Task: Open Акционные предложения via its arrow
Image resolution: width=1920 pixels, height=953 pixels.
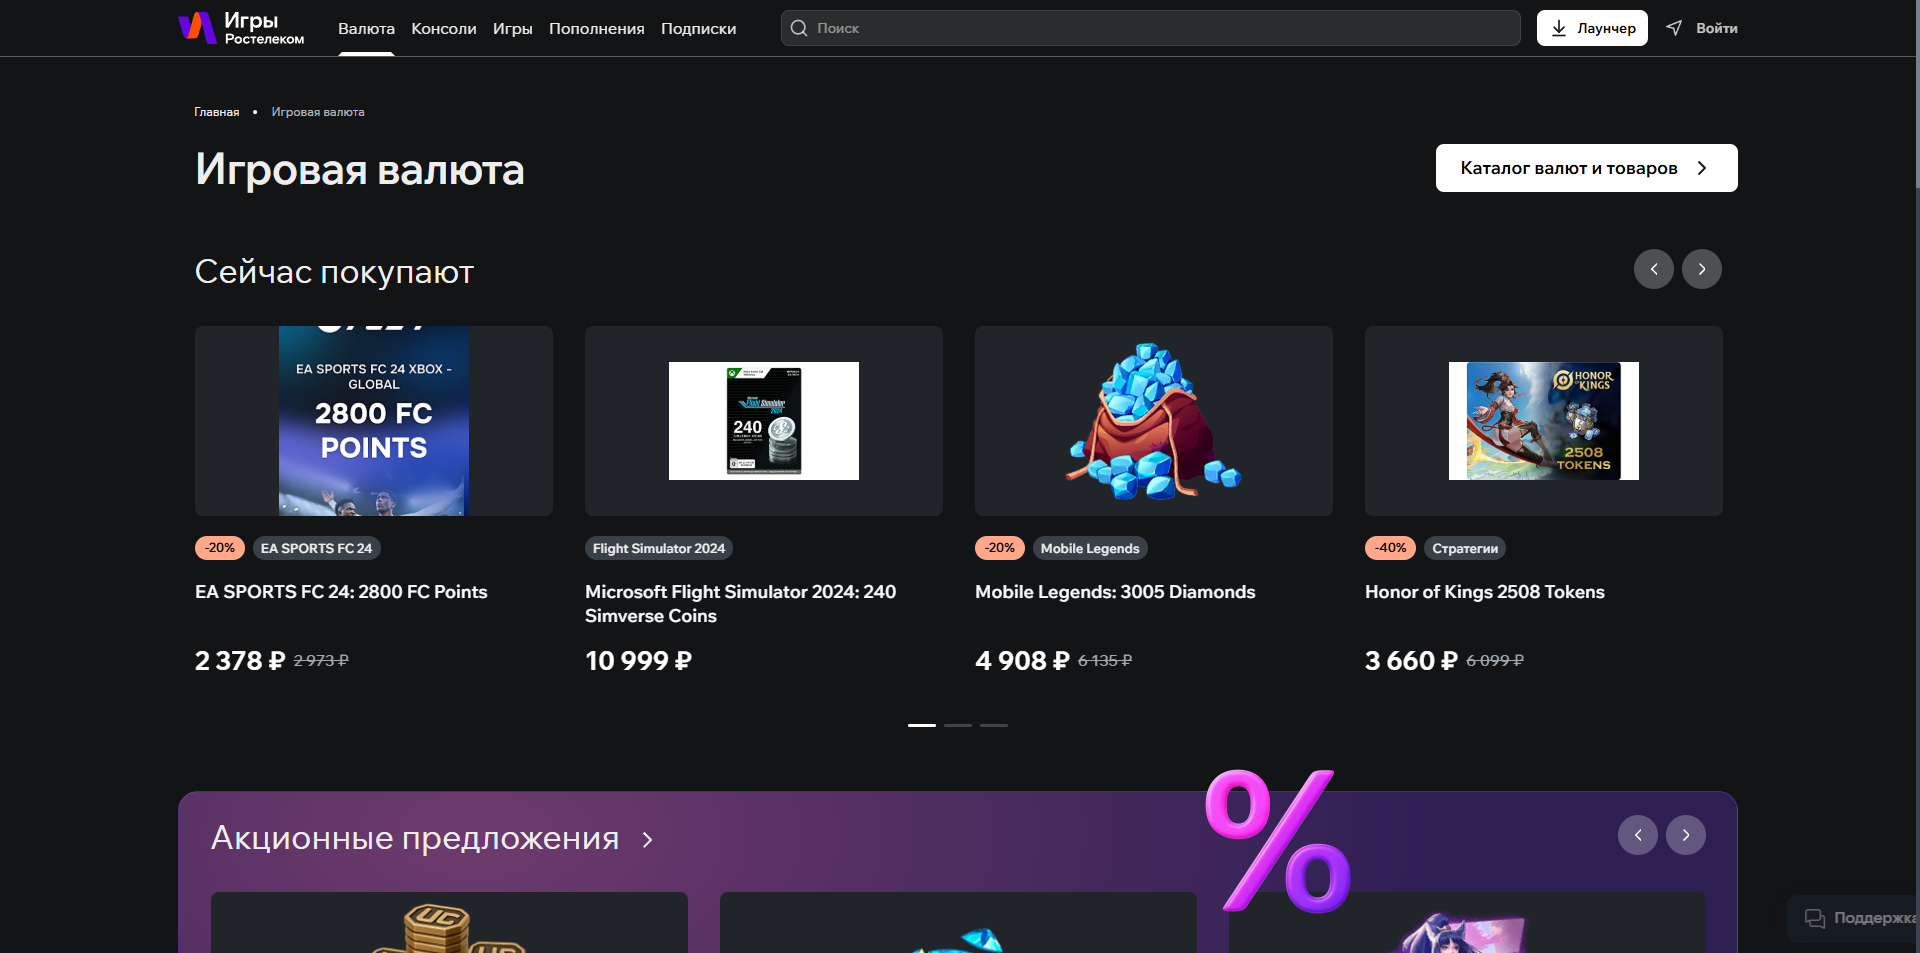Action: tap(646, 839)
